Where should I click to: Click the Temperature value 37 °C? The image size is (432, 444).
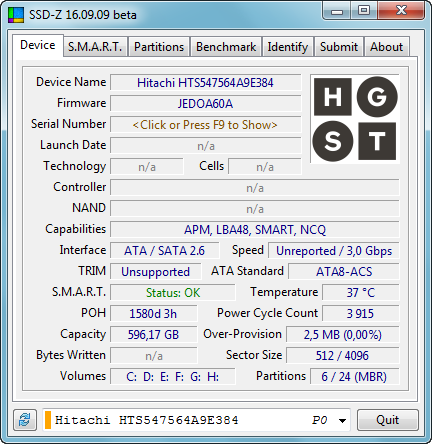tap(361, 293)
